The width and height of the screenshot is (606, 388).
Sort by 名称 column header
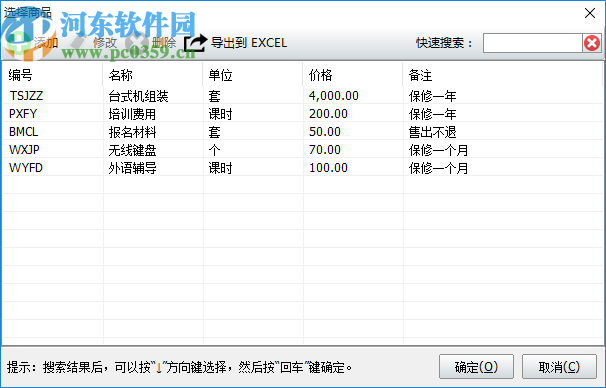tap(153, 75)
